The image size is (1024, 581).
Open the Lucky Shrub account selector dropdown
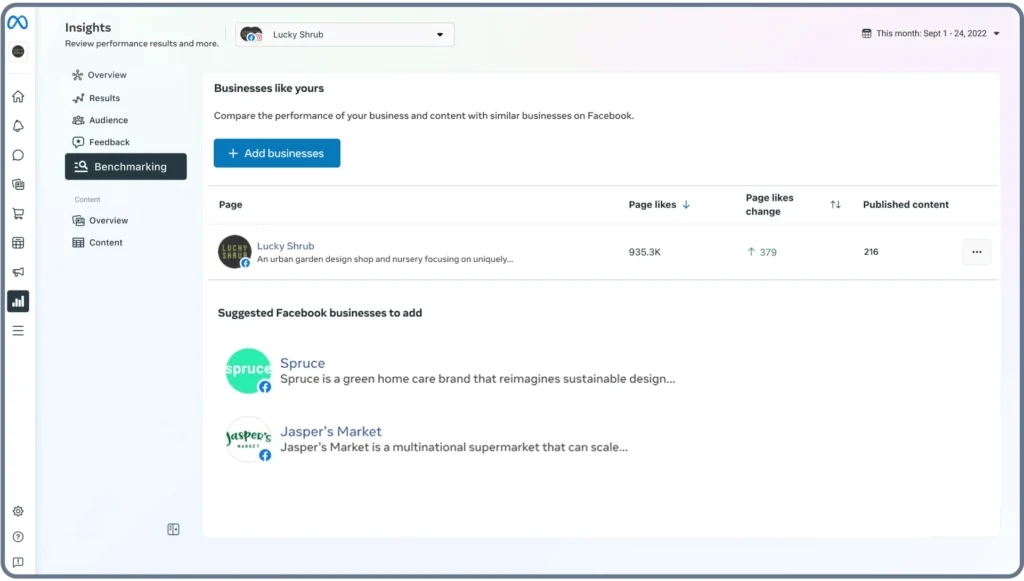(x=345, y=35)
